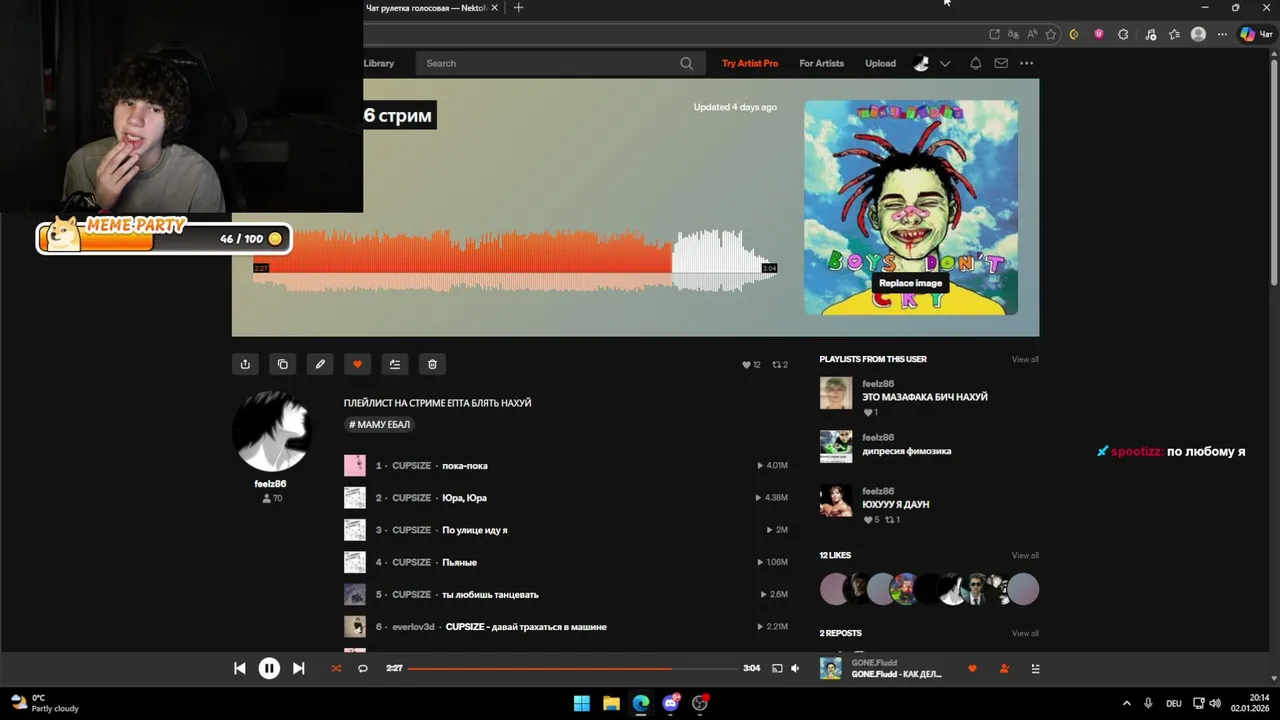1280x720 pixels.
Task: Open the play queue list icon
Action: [1035, 668]
